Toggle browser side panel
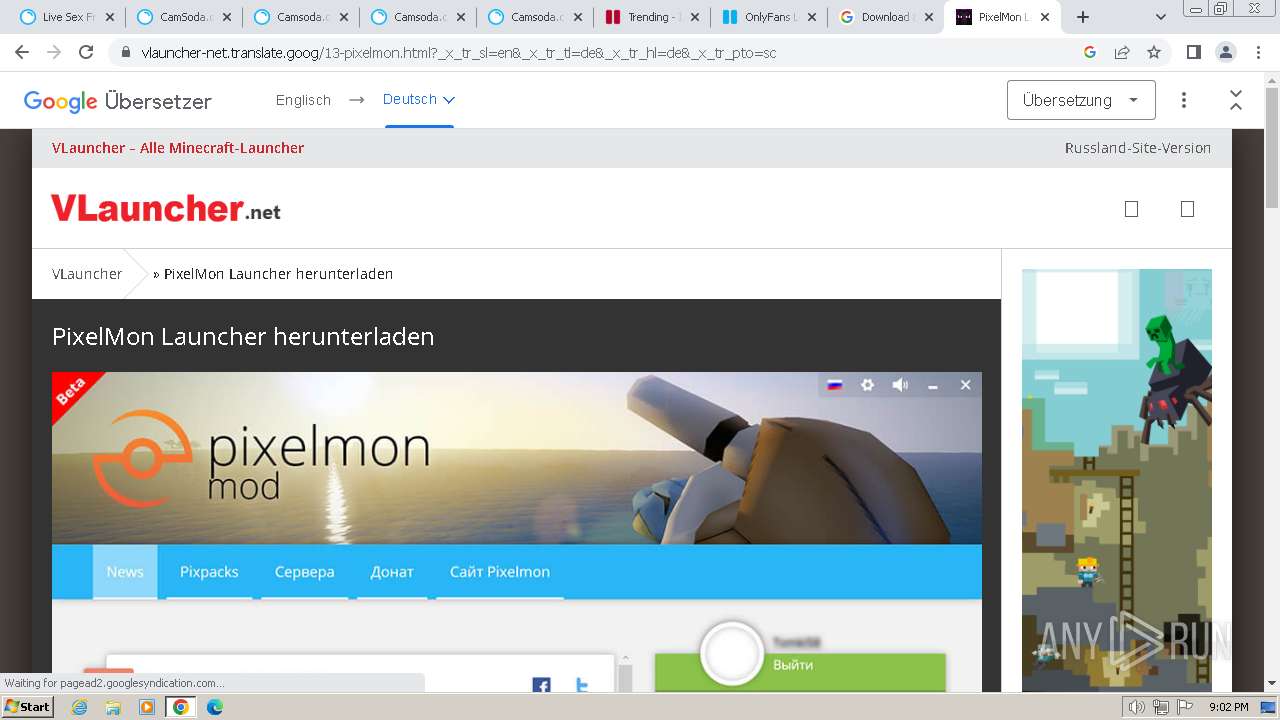Image resolution: width=1280 pixels, height=720 pixels. pyautogui.click(x=1193, y=52)
